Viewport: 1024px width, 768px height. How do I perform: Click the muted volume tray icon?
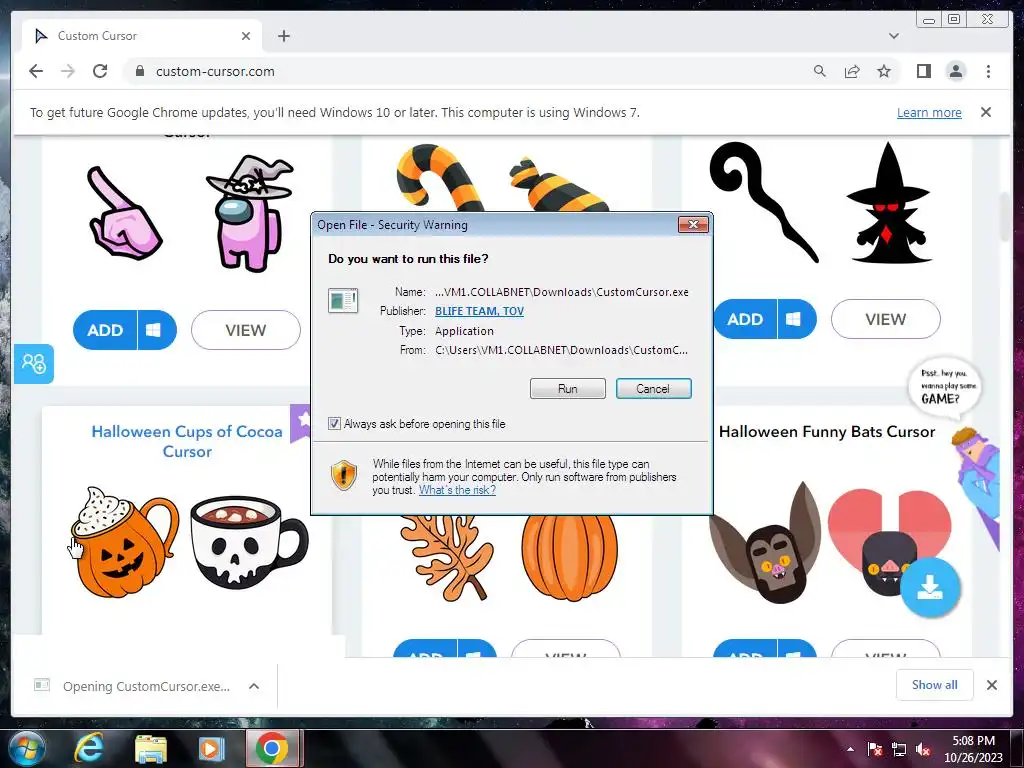point(923,749)
